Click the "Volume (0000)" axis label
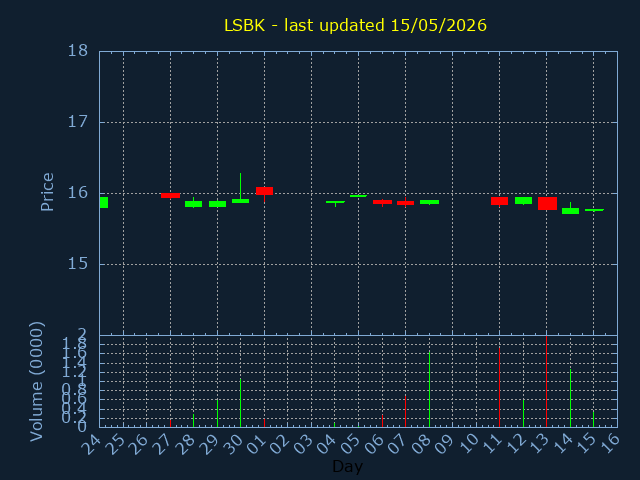The height and width of the screenshot is (480, 640). coord(36,382)
